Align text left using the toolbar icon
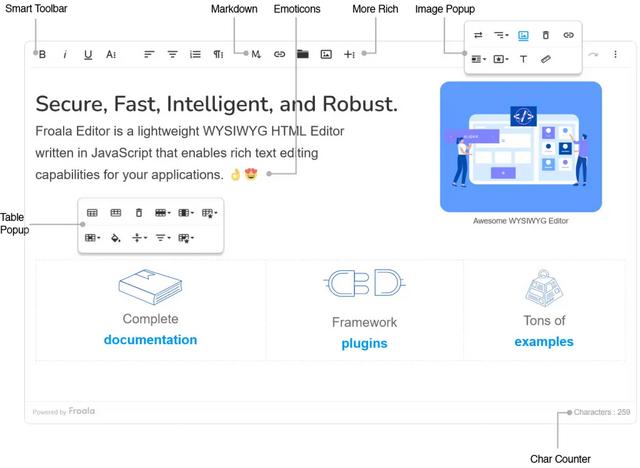 149,54
